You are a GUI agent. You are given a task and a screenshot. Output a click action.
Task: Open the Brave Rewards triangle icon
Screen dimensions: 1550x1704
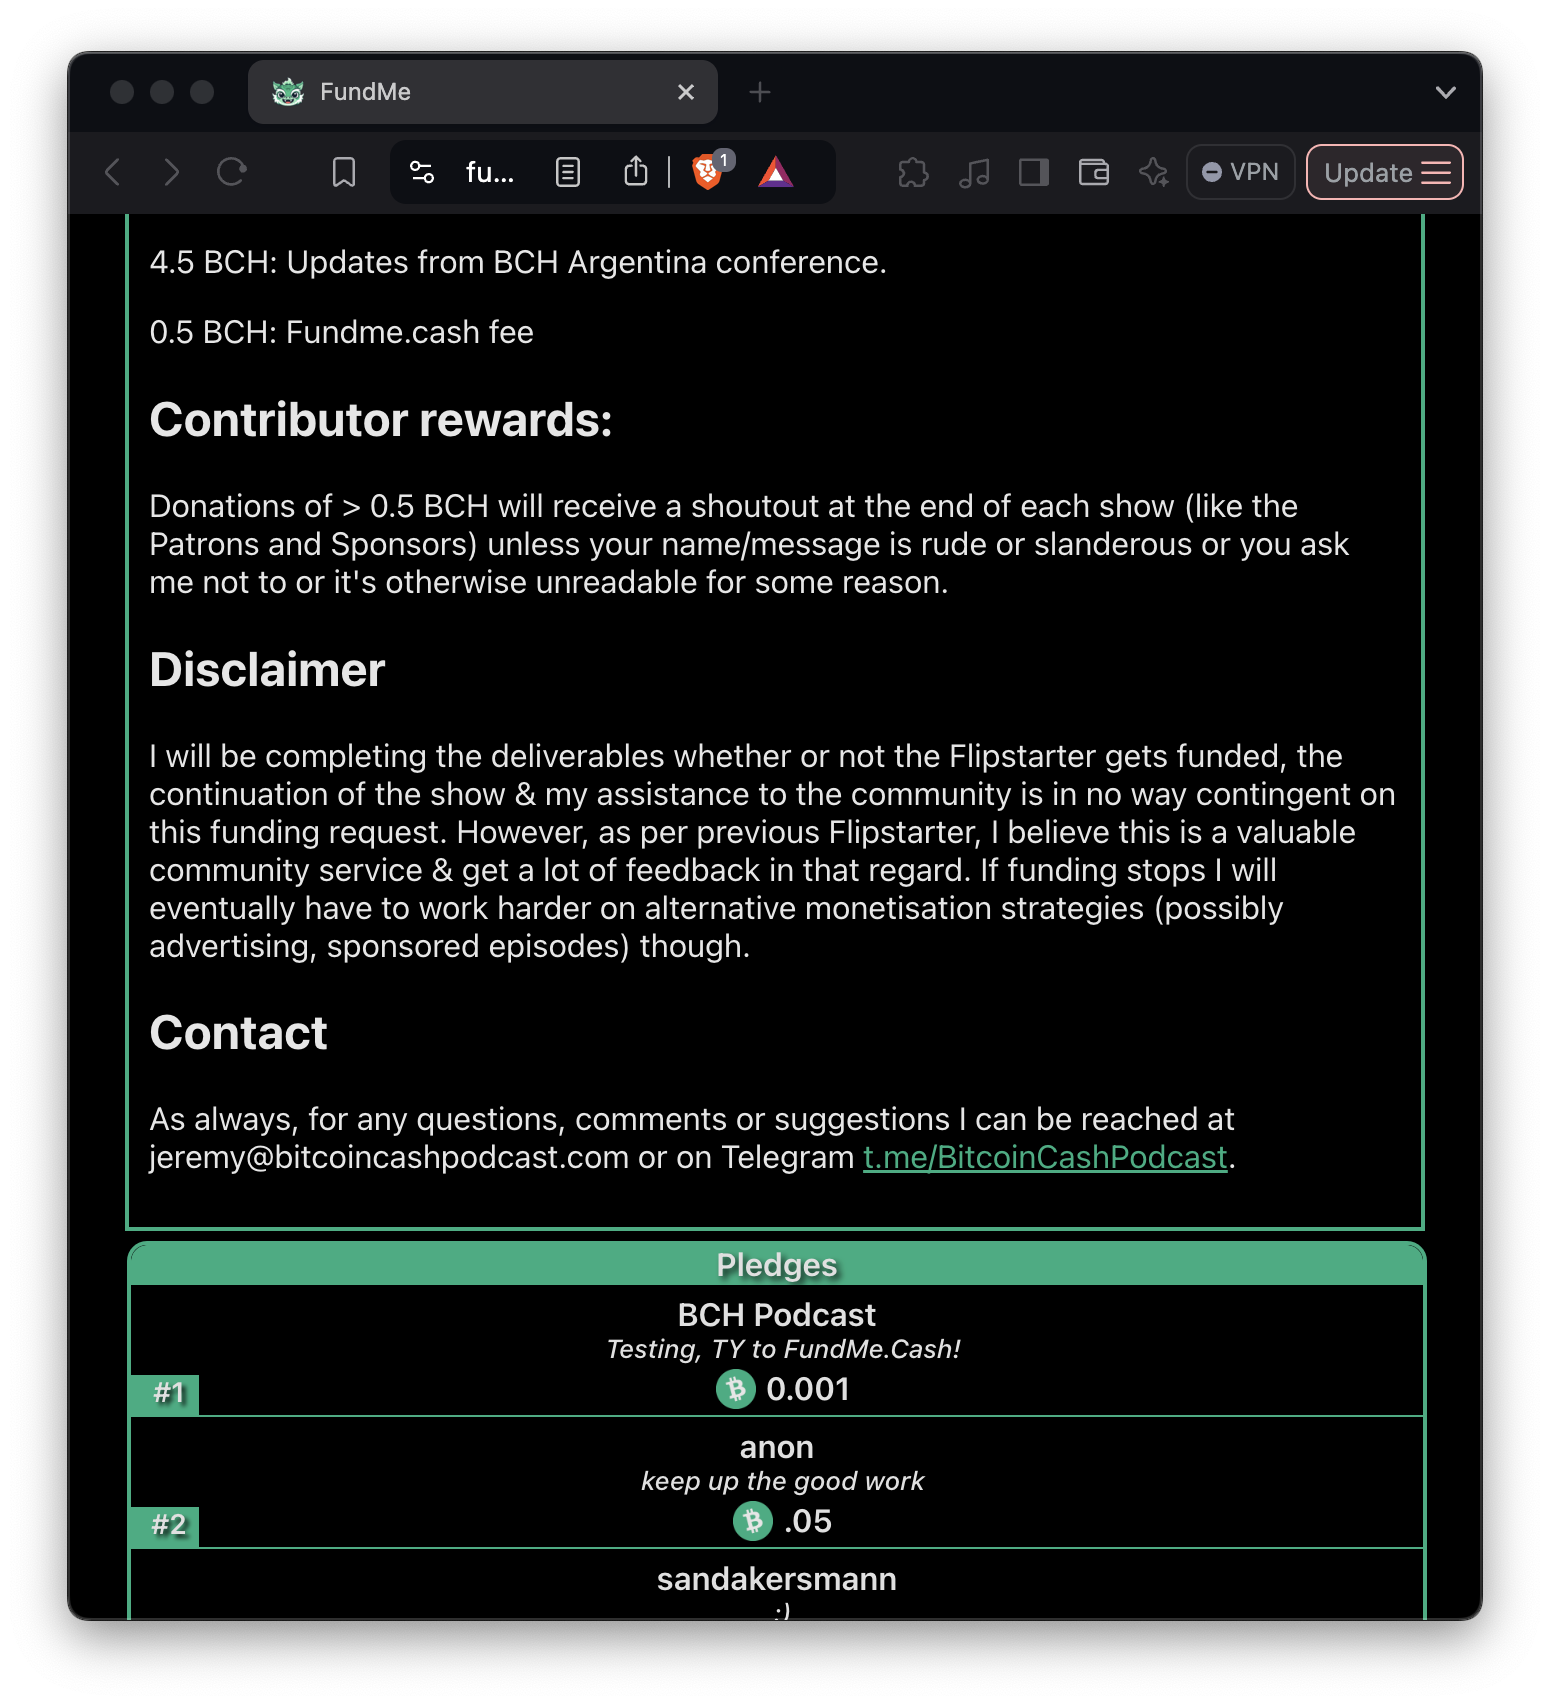775,173
